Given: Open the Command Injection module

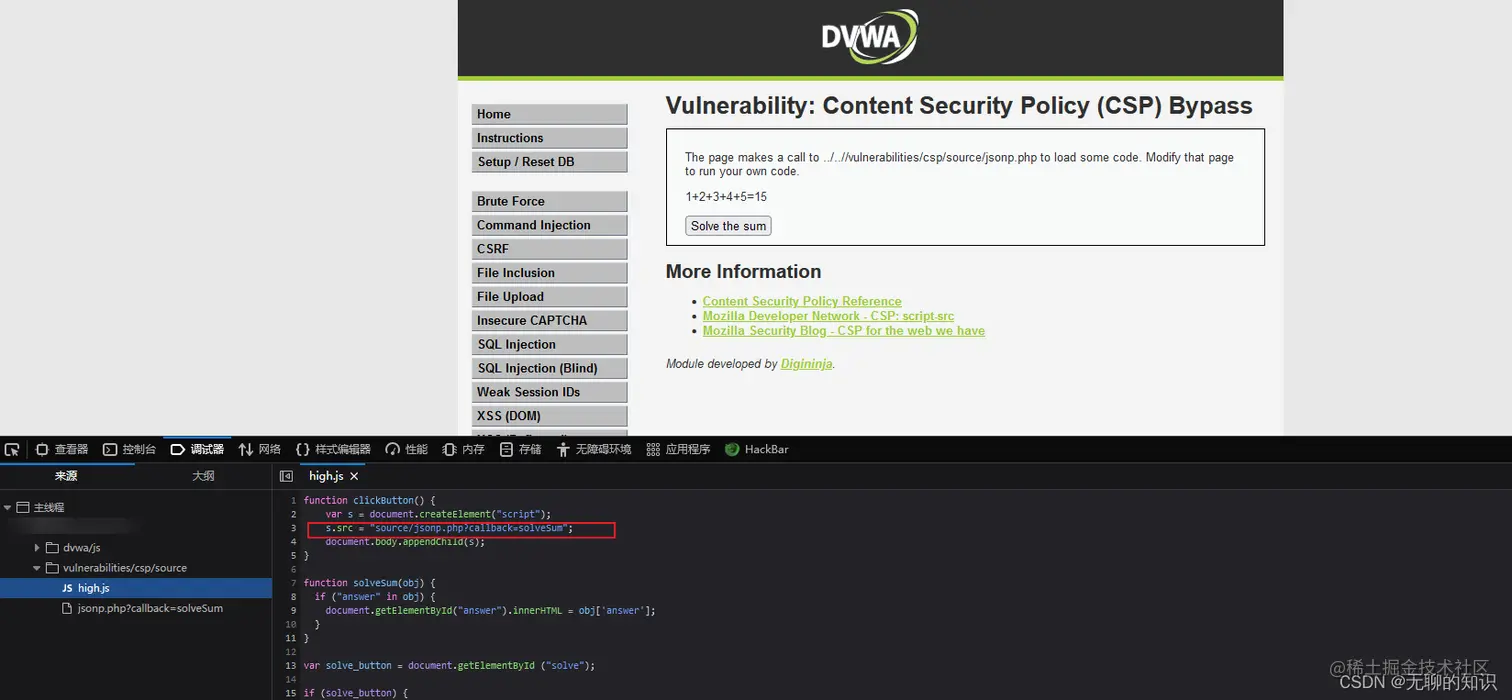Looking at the screenshot, I should click(x=550, y=225).
